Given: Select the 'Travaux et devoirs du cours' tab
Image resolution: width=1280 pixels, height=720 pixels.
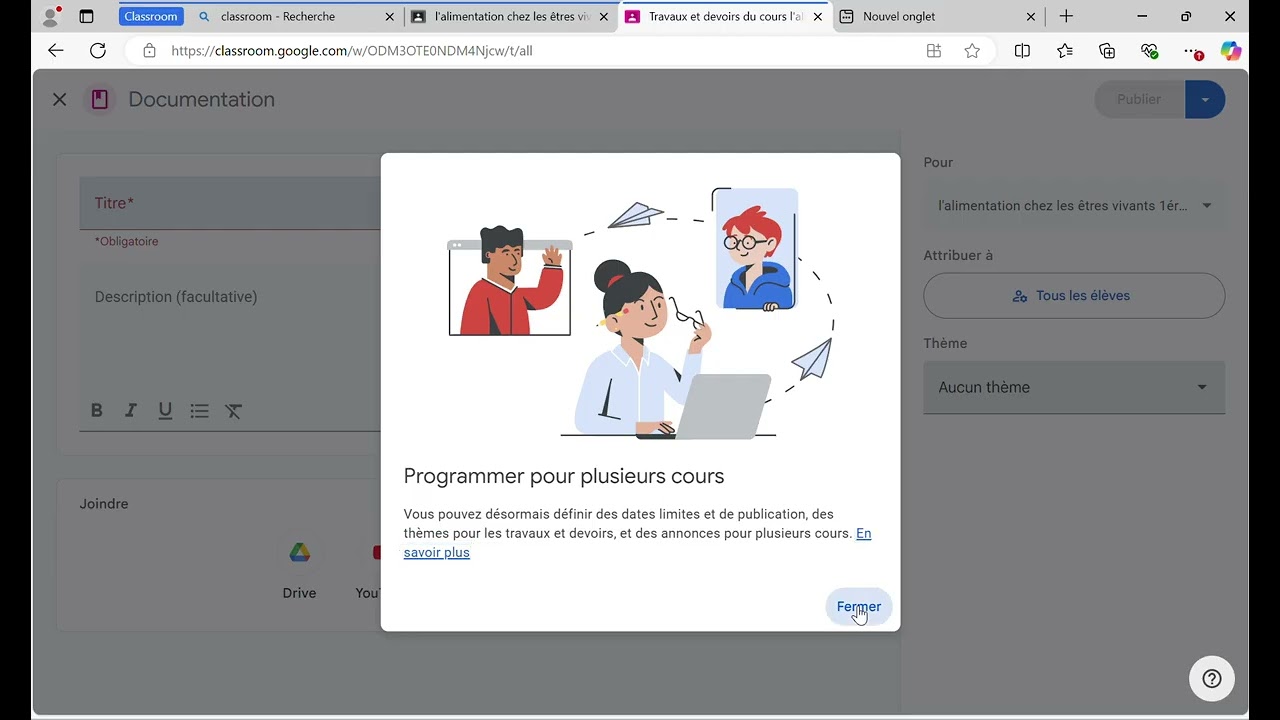Looking at the screenshot, I should (x=725, y=16).
